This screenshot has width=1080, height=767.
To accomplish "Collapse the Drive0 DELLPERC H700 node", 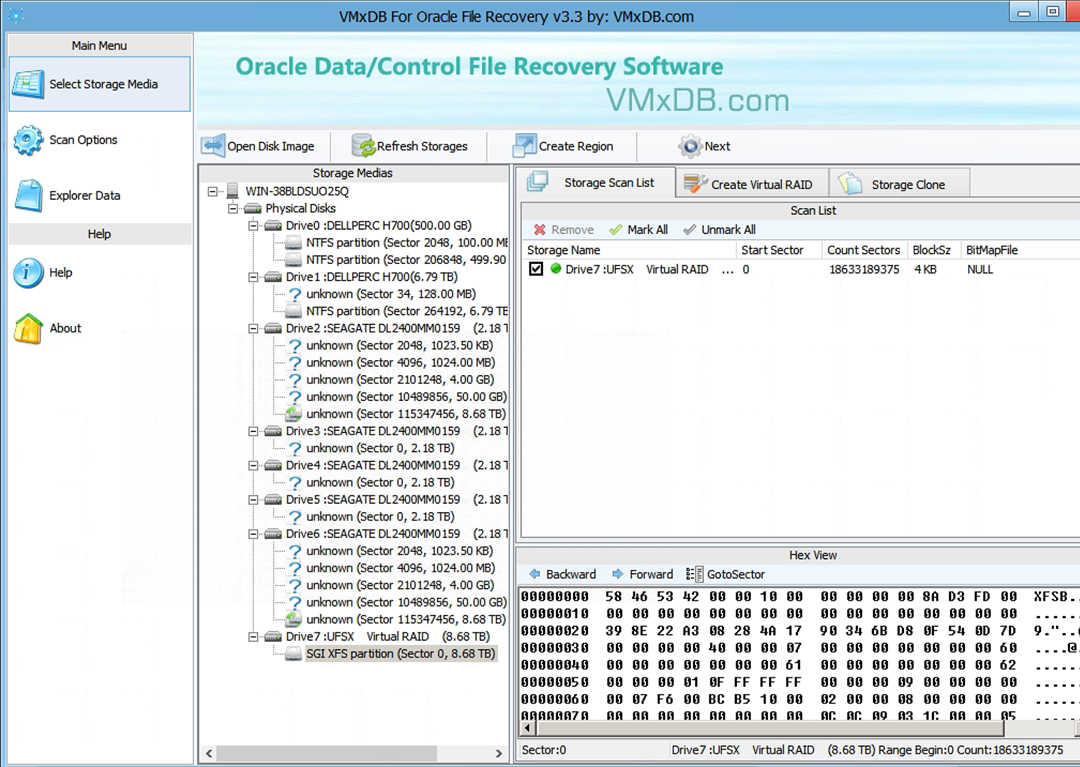I will click(x=253, y=226).
